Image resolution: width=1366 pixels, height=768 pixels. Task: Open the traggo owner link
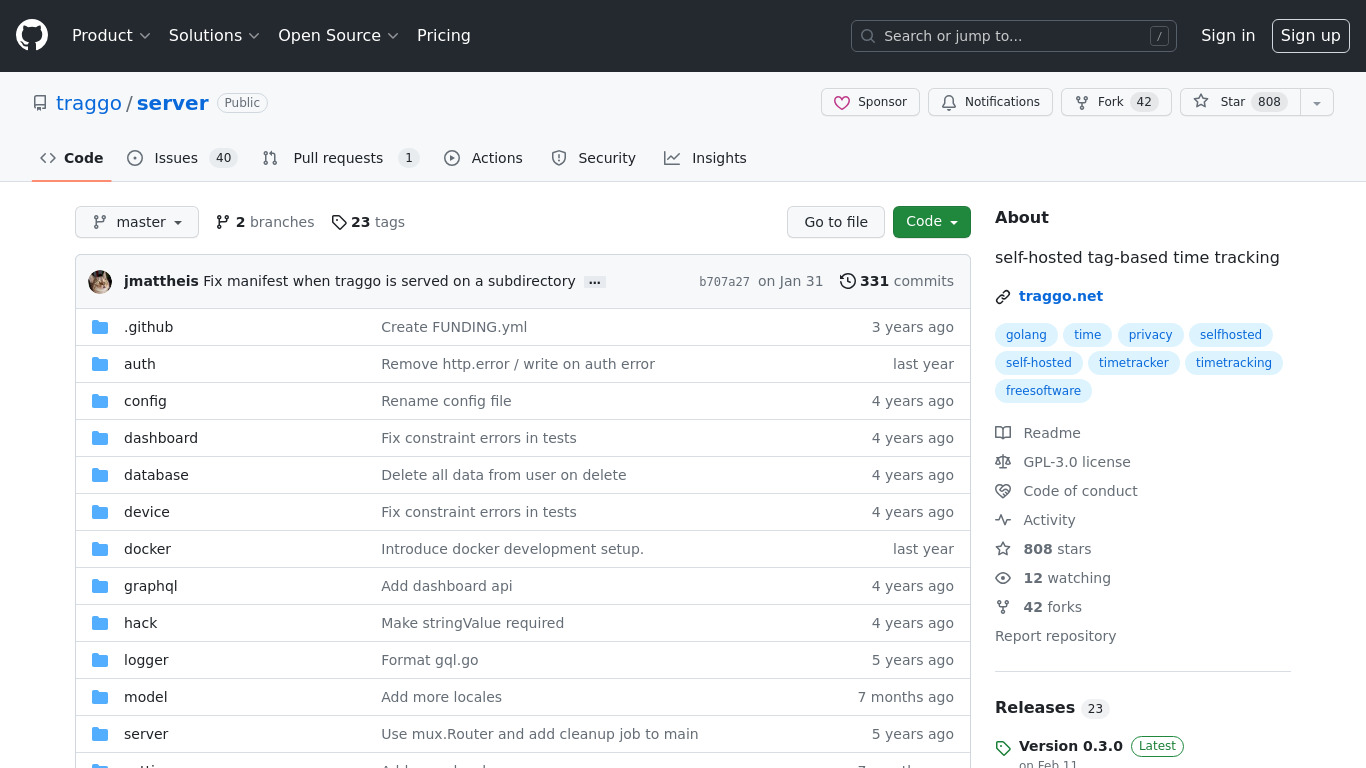[x=89, y=103]
